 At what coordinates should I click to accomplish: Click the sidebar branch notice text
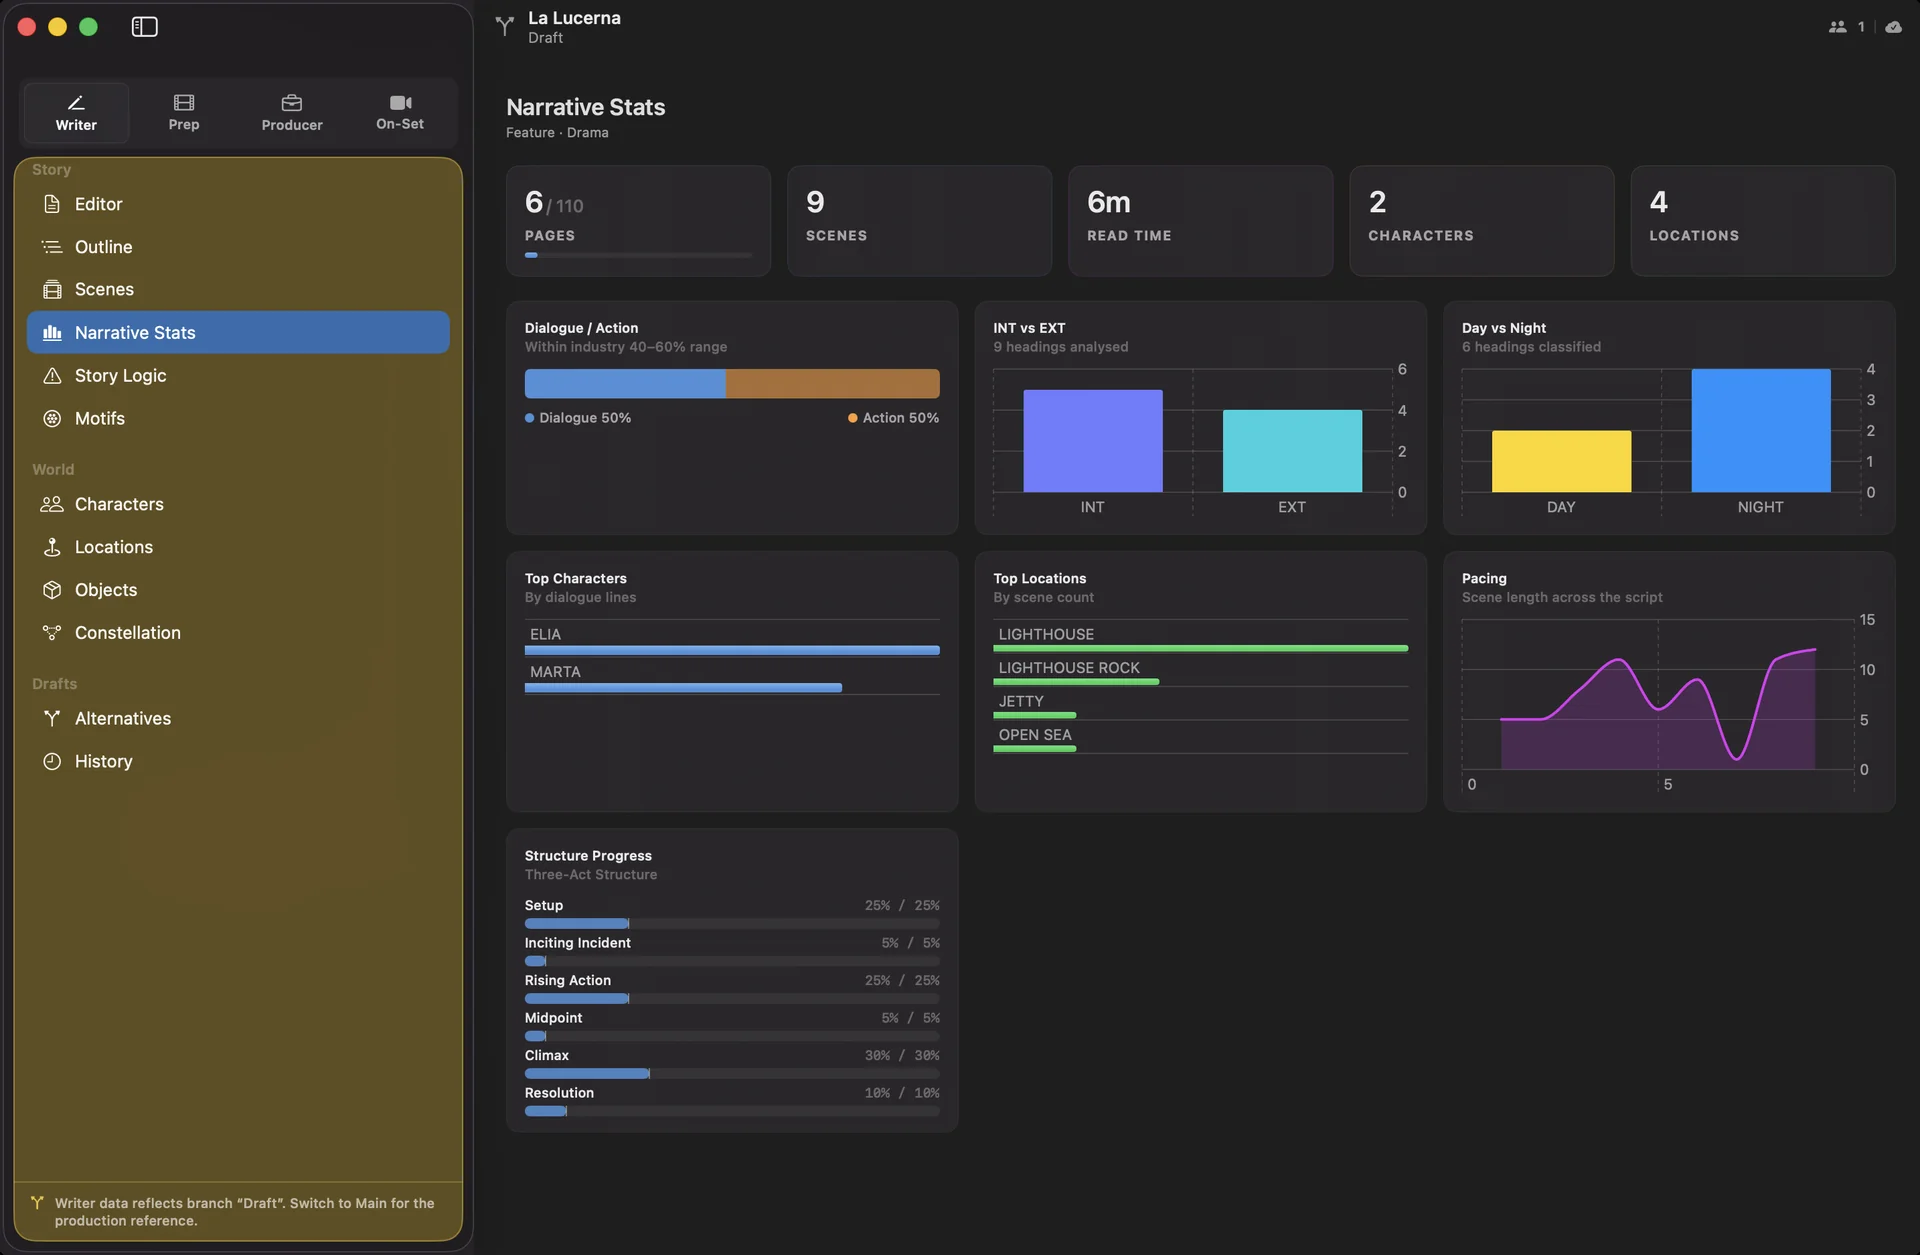coord(245,1212)
